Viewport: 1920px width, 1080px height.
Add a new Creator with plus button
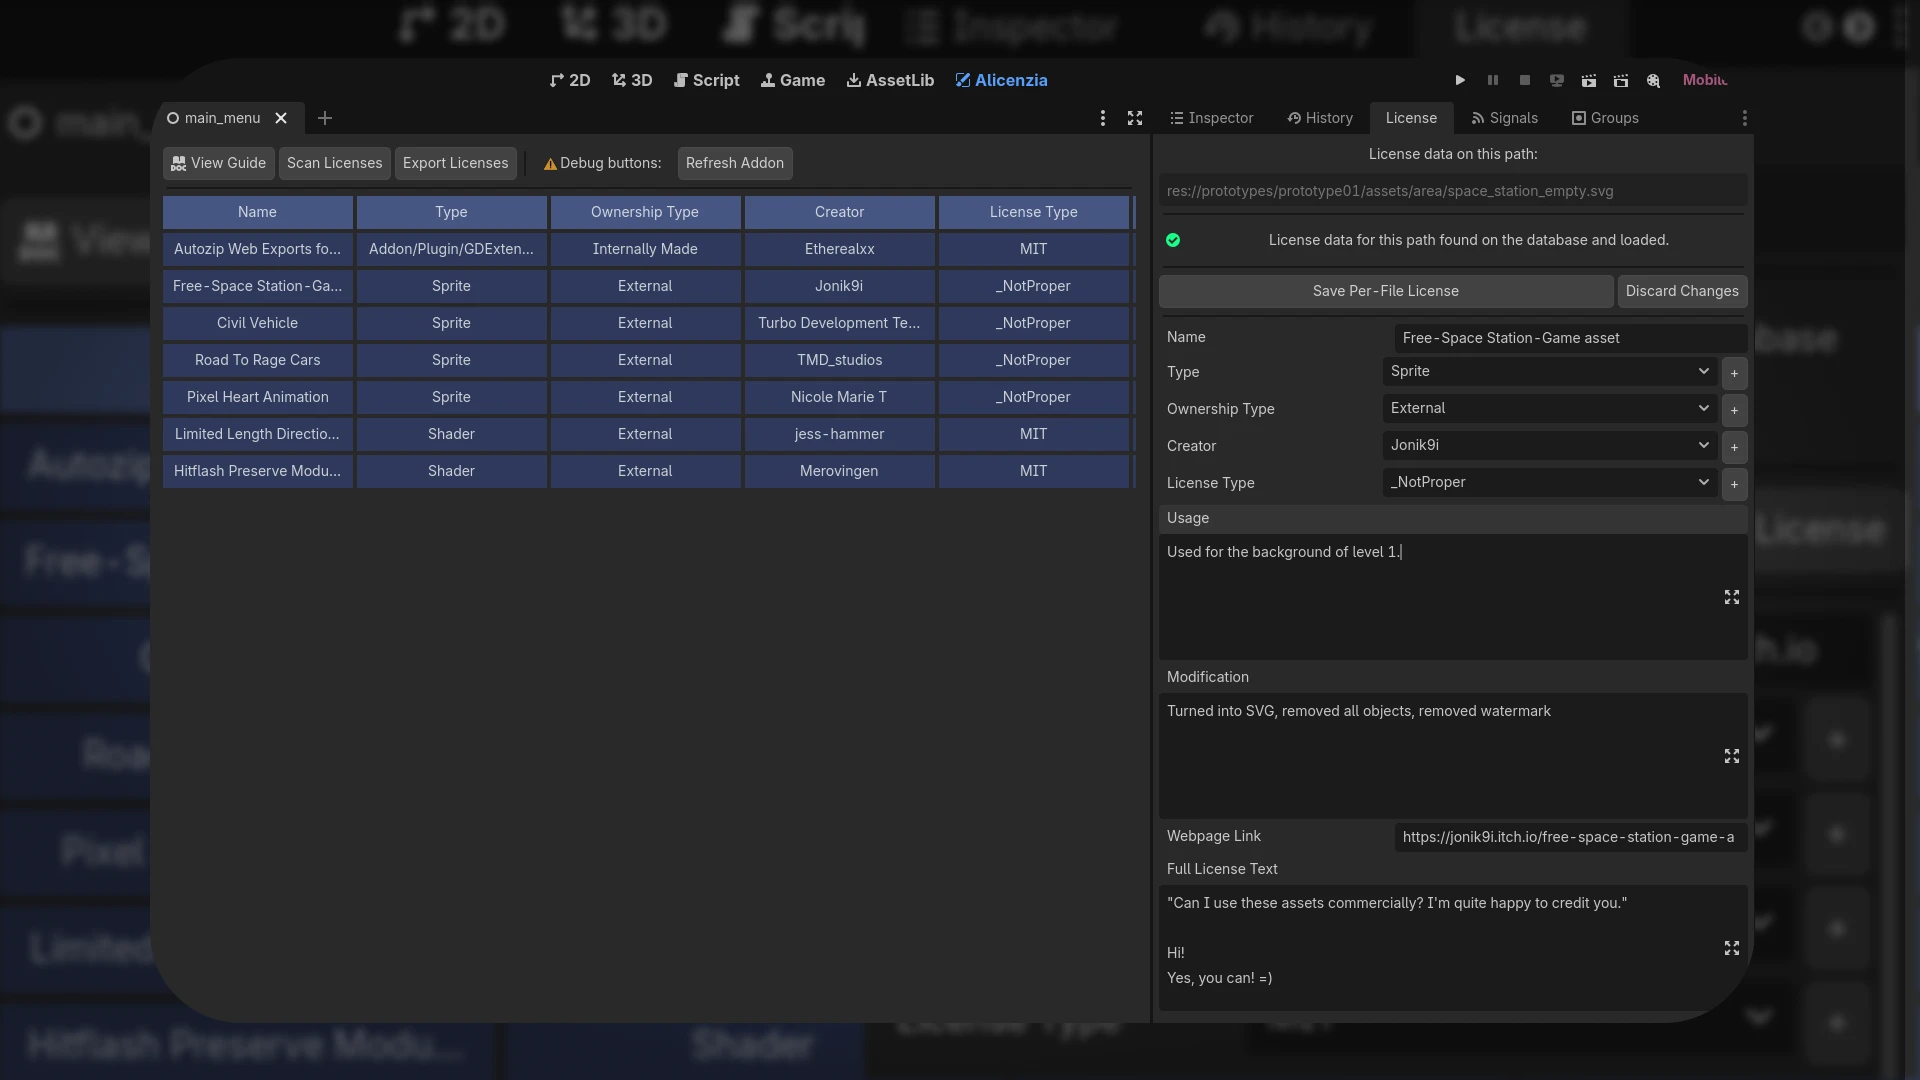1734,447
